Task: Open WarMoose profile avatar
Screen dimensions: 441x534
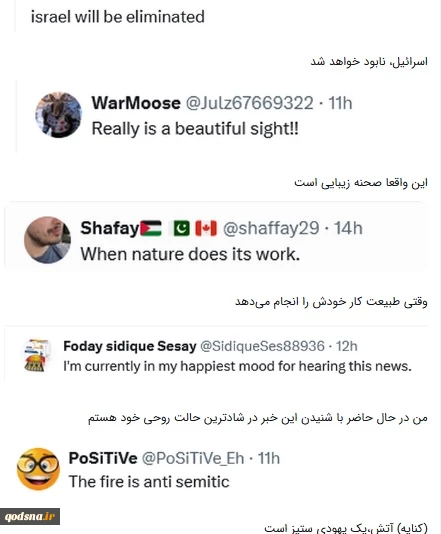Action: tap(59, 115)
